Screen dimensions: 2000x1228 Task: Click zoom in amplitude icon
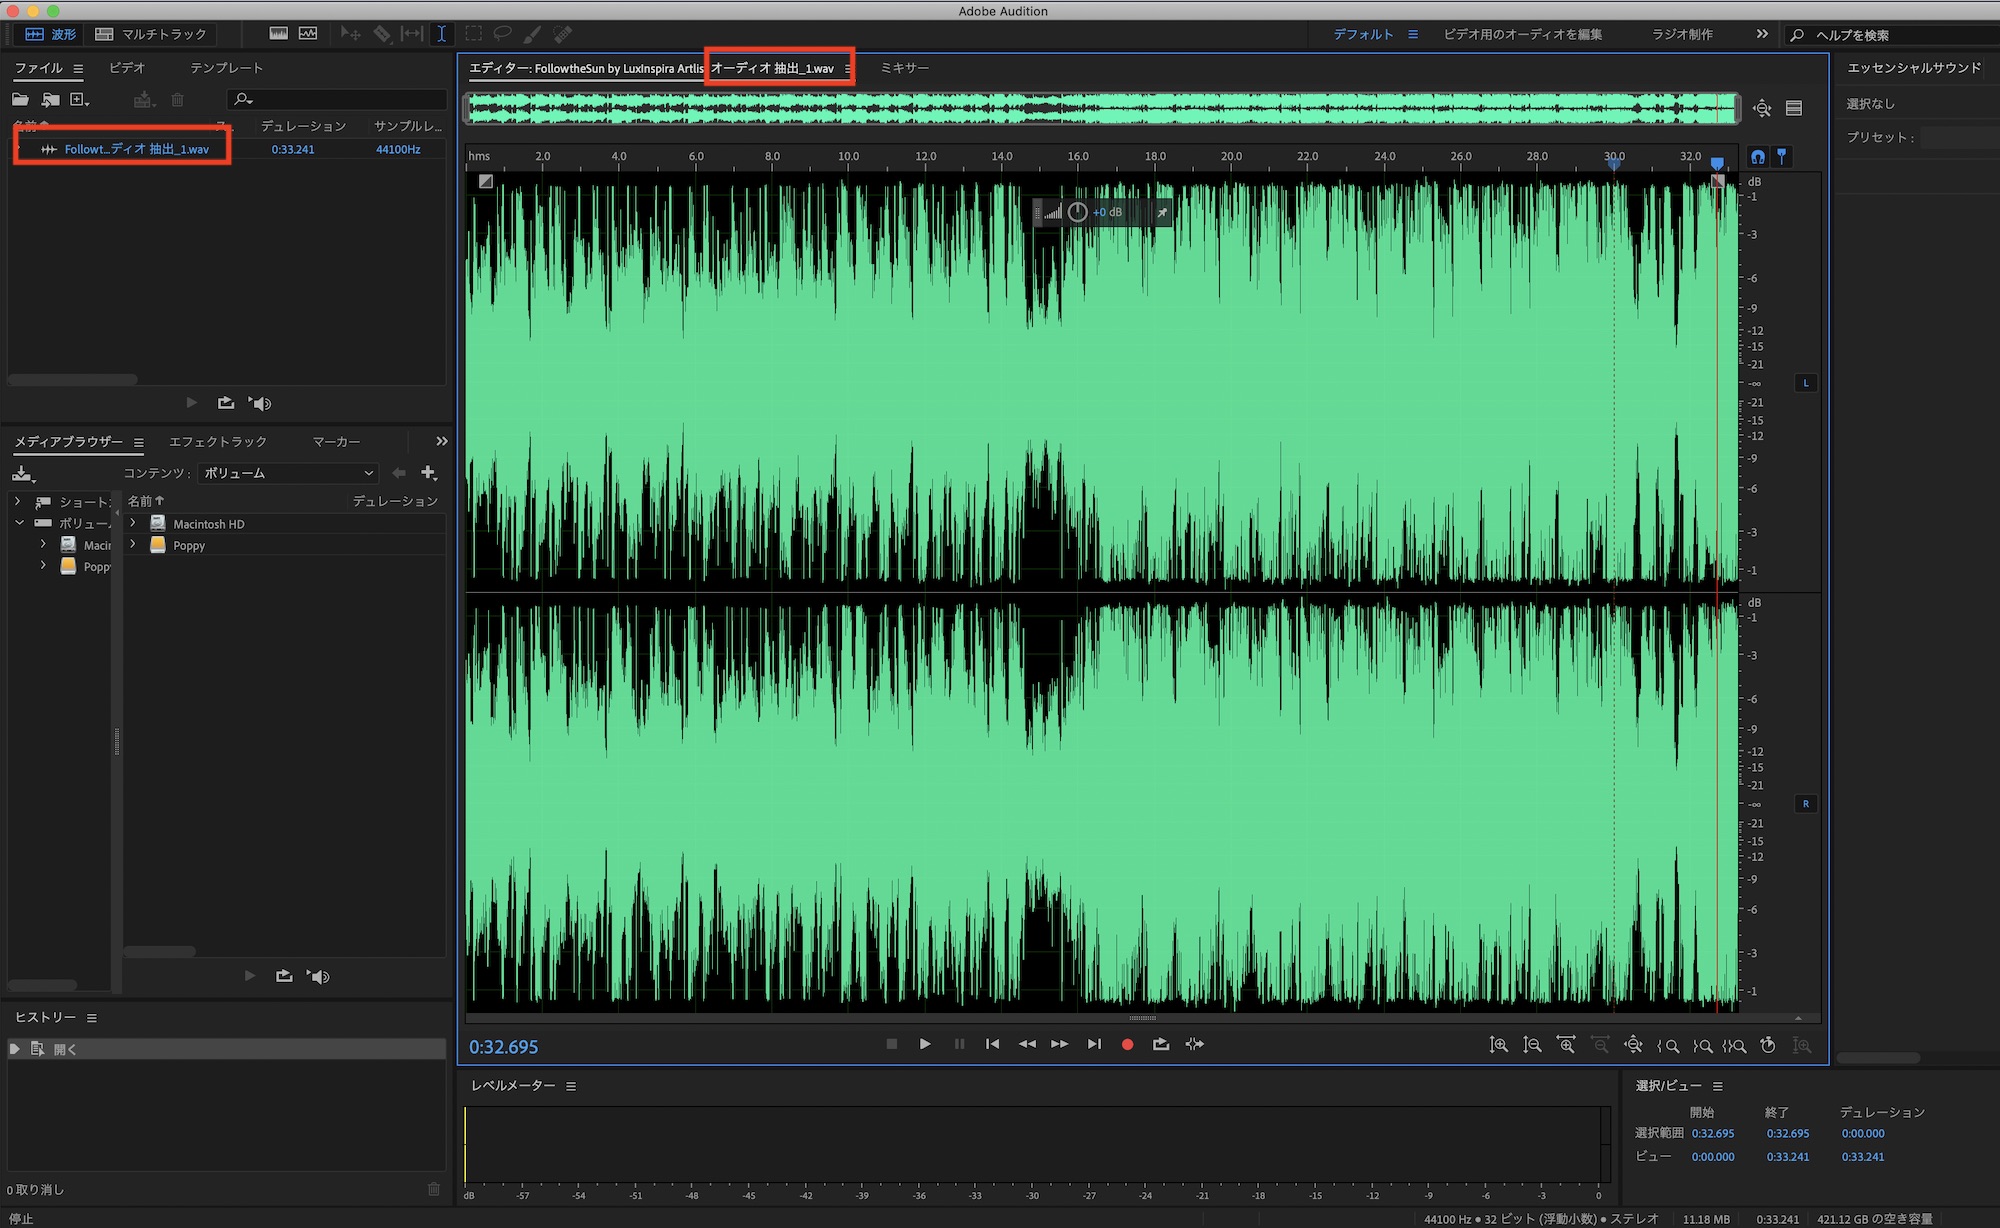[1498, 1045]
